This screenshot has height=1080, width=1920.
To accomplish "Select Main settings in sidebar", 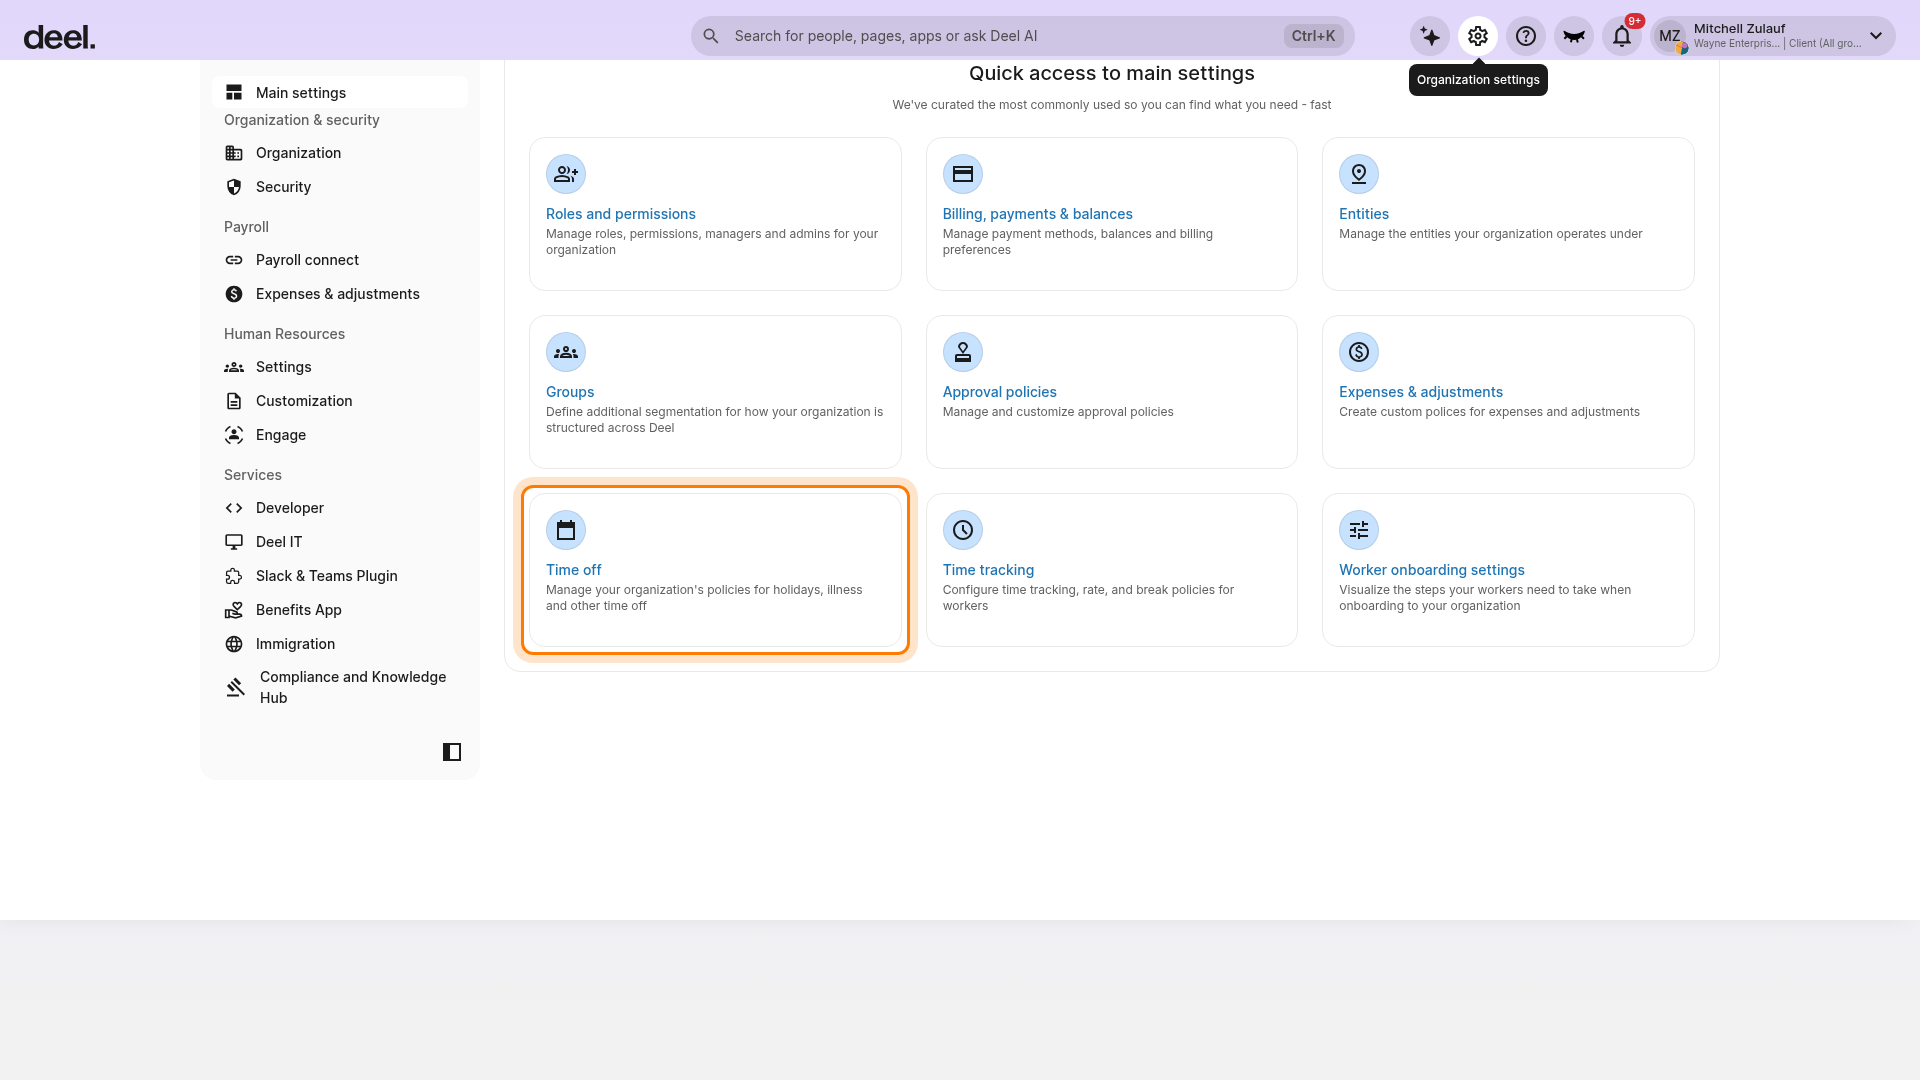I will point(340,92).
